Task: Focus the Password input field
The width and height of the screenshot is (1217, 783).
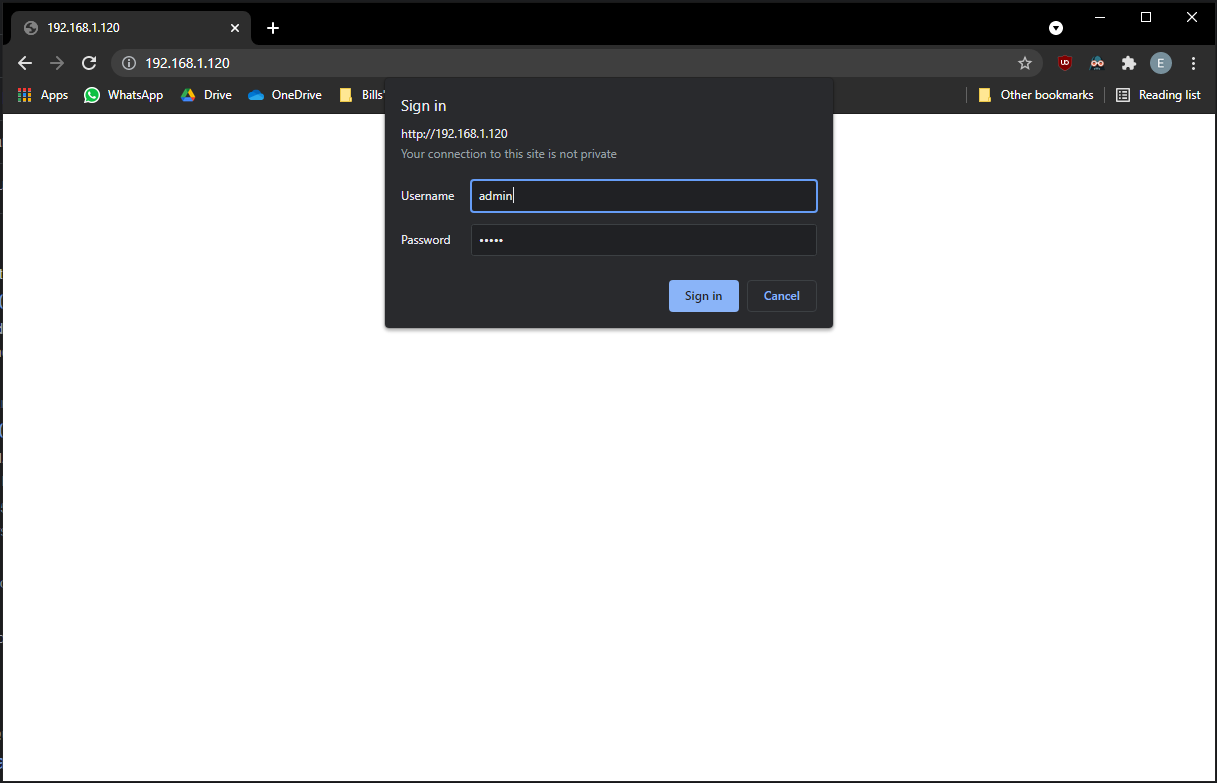Action: (x=643, y=240)
